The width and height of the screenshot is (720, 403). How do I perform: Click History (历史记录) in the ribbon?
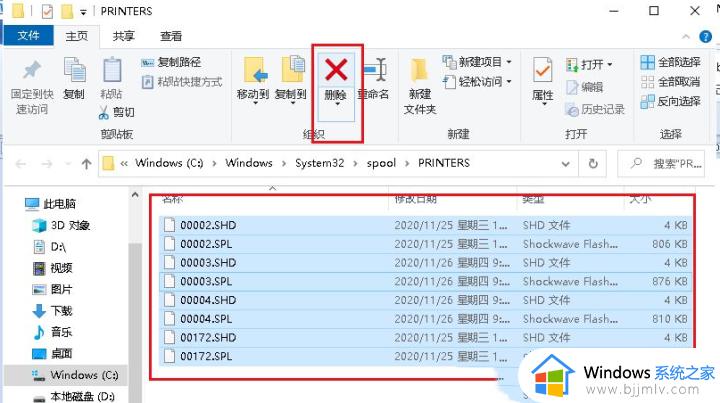point(595,109)
